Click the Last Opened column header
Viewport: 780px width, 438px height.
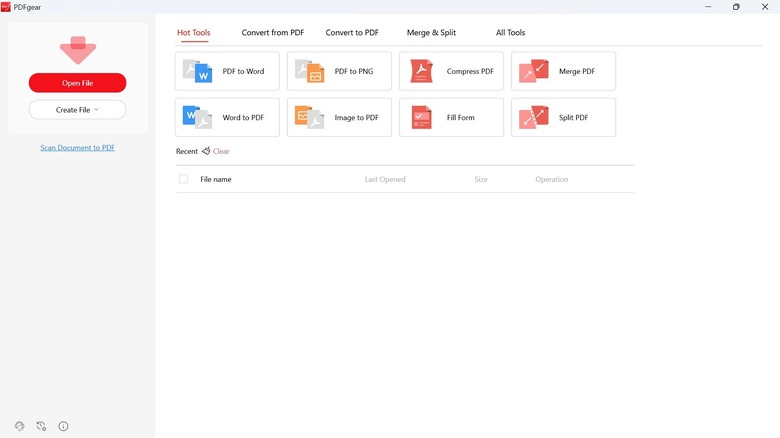pos(385,179)
